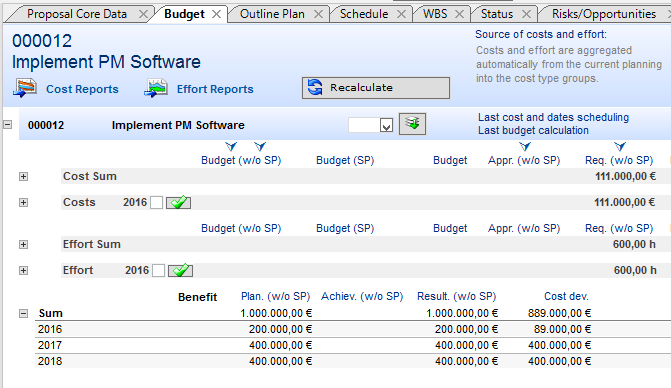671x388 pixels.
Task: Click Cost Sum value 111.000,00 €
Action: click(x=625, y=176)
